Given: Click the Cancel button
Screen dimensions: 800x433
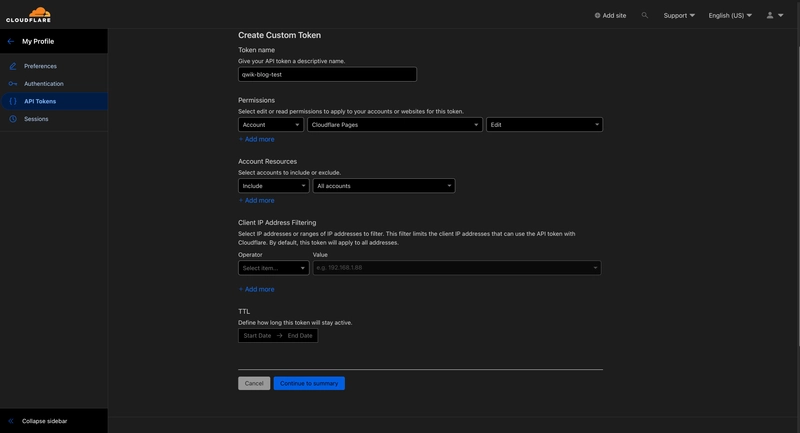Looking at the screenshot, I should pyautogui.click(x=254, y=383).
